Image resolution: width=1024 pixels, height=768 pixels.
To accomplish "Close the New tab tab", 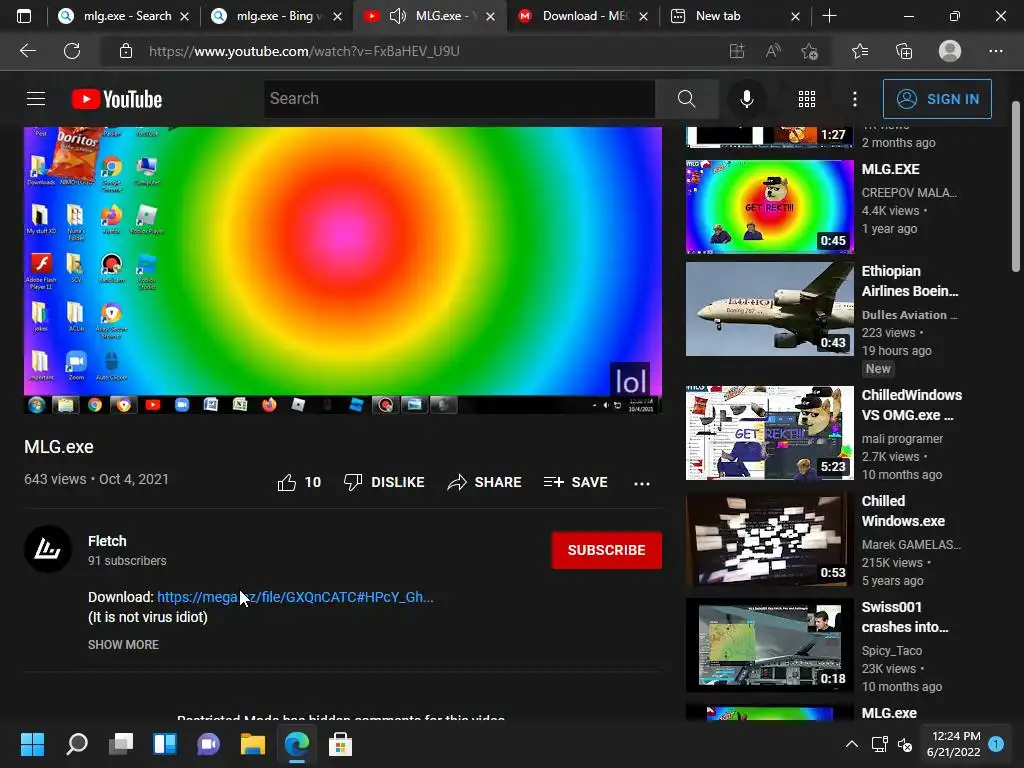I will point(795,16).
